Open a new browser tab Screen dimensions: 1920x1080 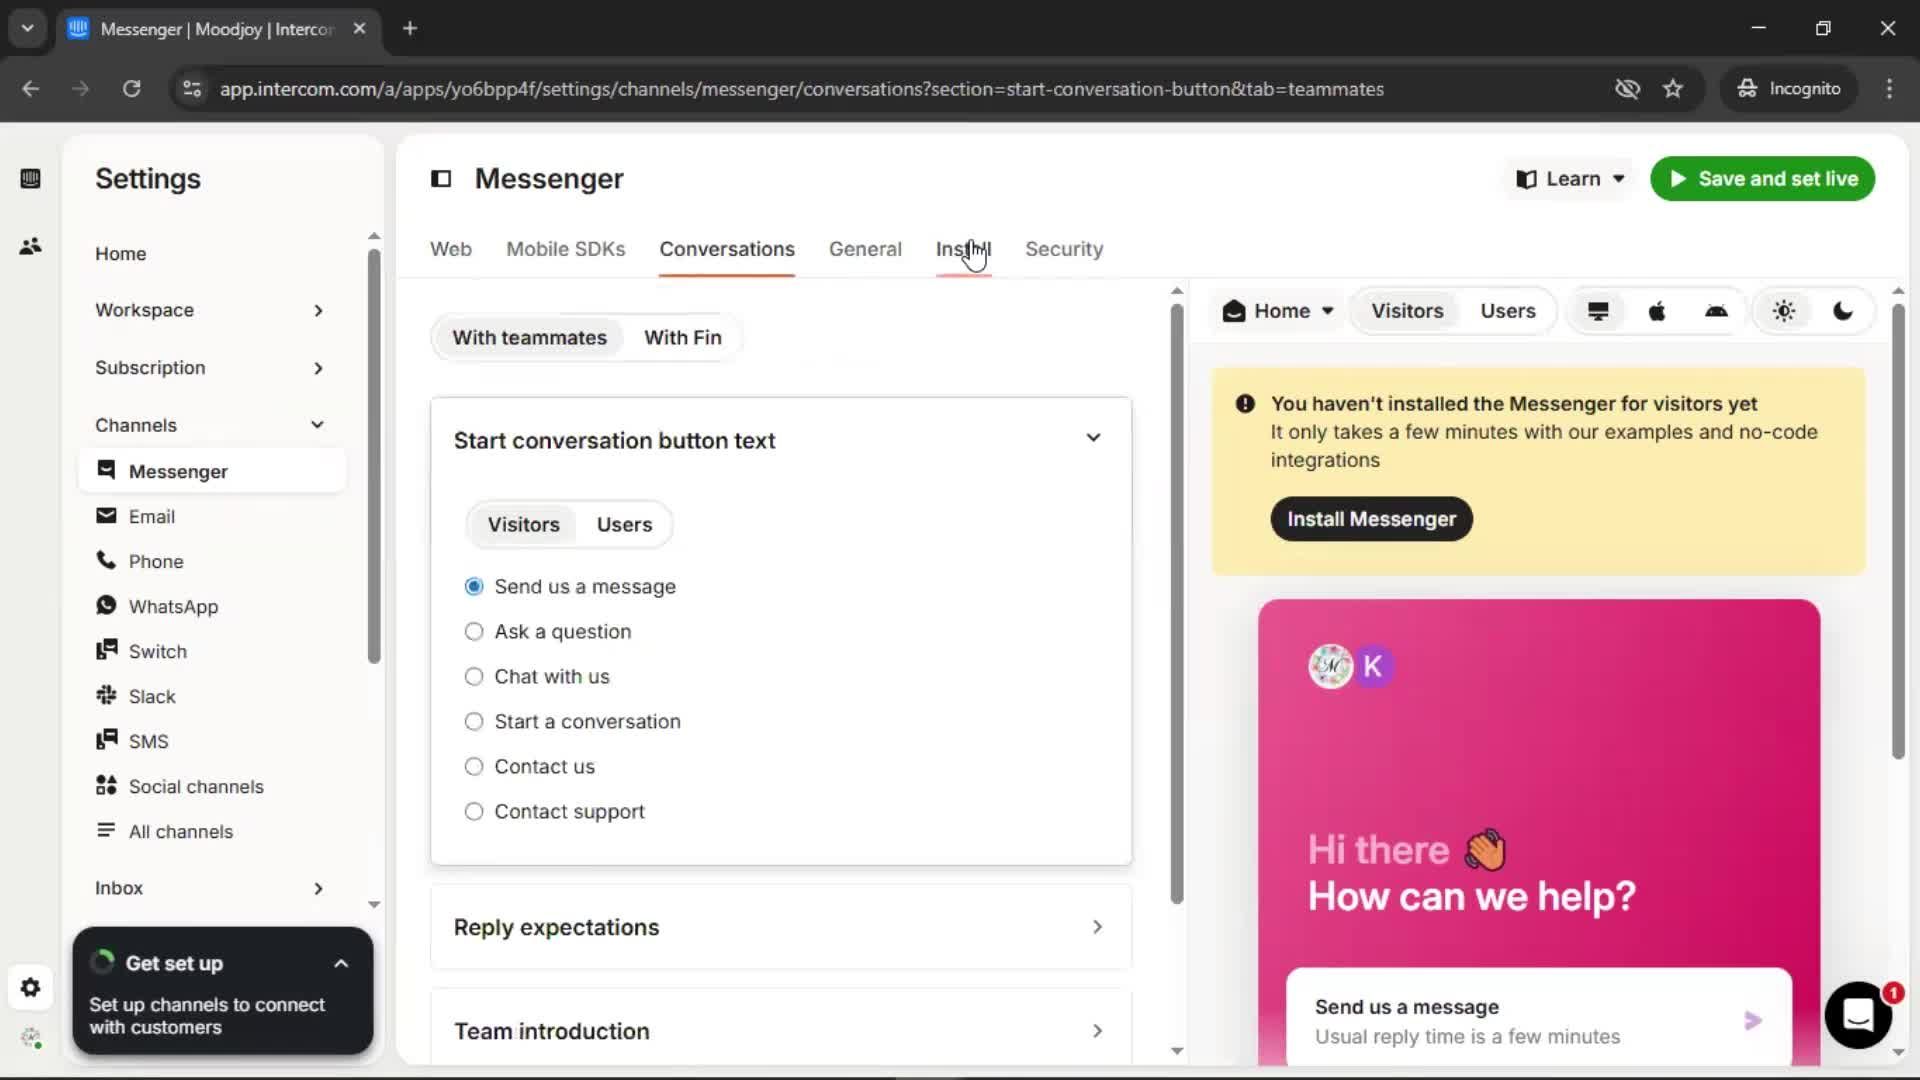click(410, 29)
